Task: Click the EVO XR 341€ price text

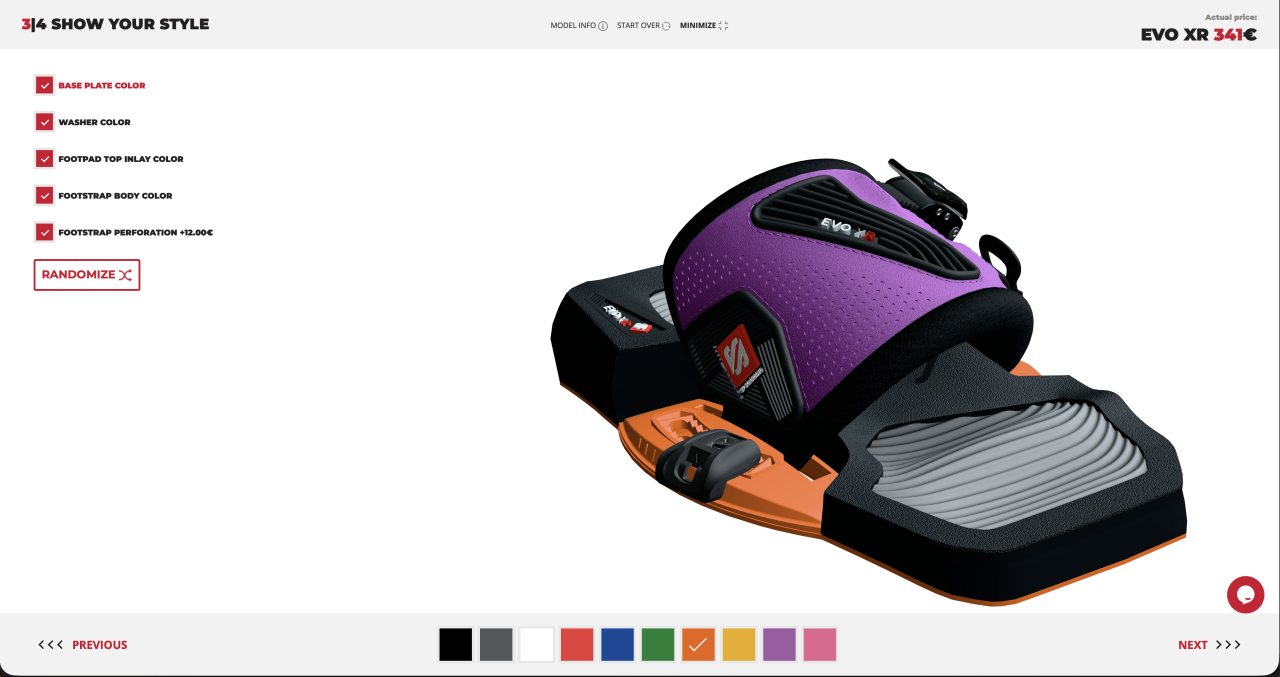Action: 1198,34
